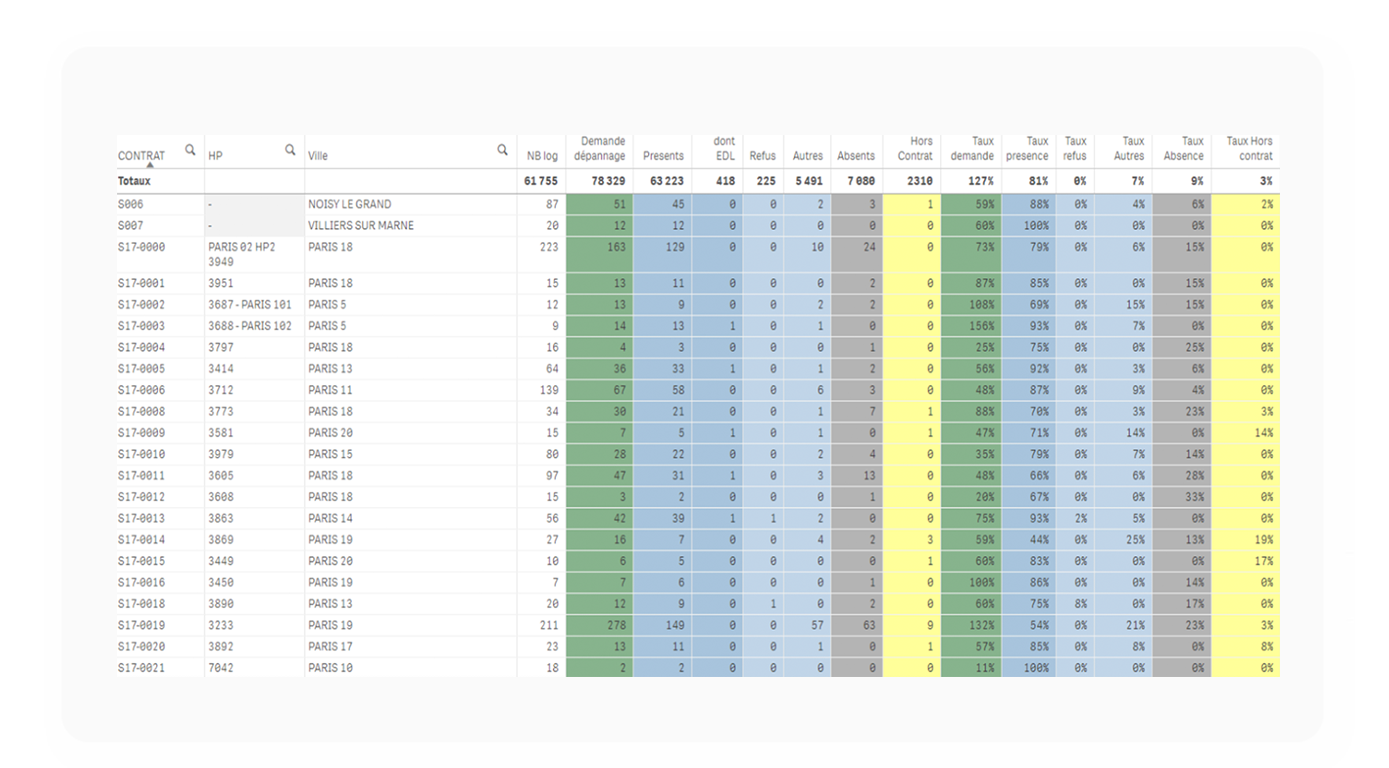Select contract S17-0020
Screen dimensions: 1389x768
point(142,647)
